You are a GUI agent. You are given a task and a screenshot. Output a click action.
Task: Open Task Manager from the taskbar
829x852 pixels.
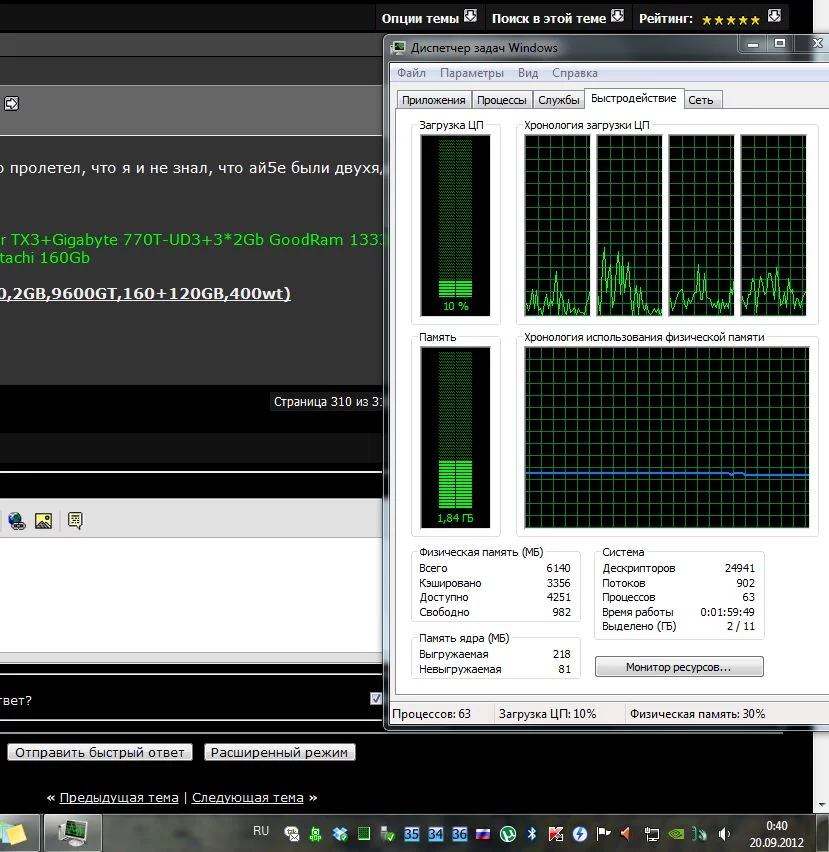(73, 832)
